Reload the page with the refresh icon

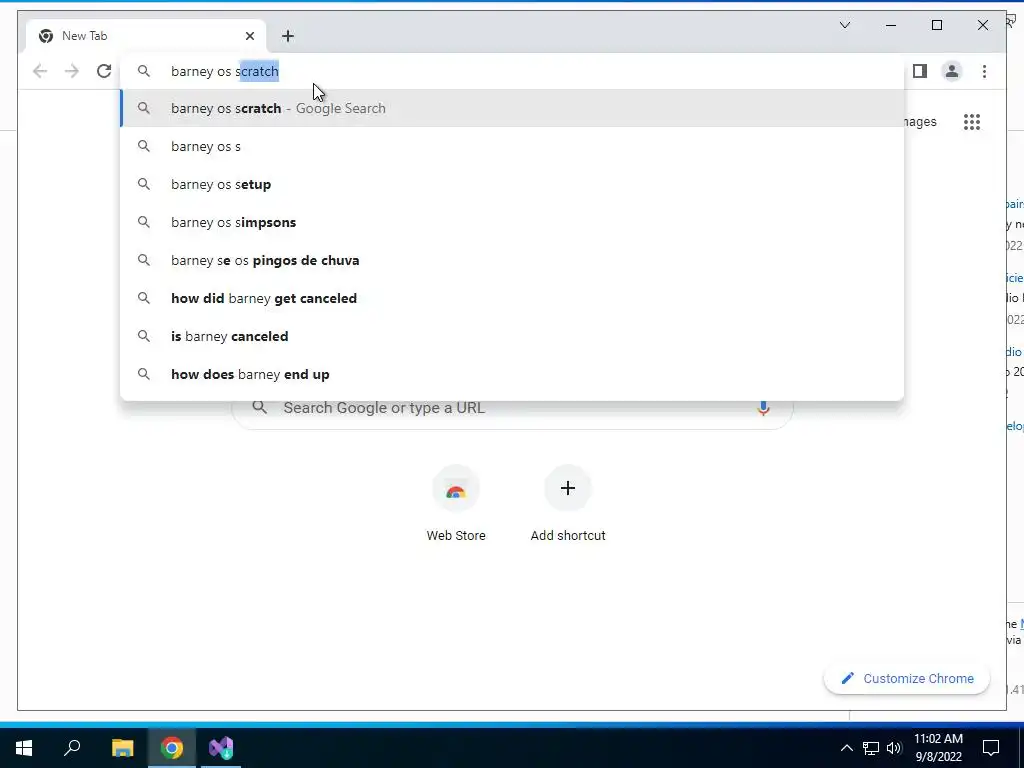104,71
